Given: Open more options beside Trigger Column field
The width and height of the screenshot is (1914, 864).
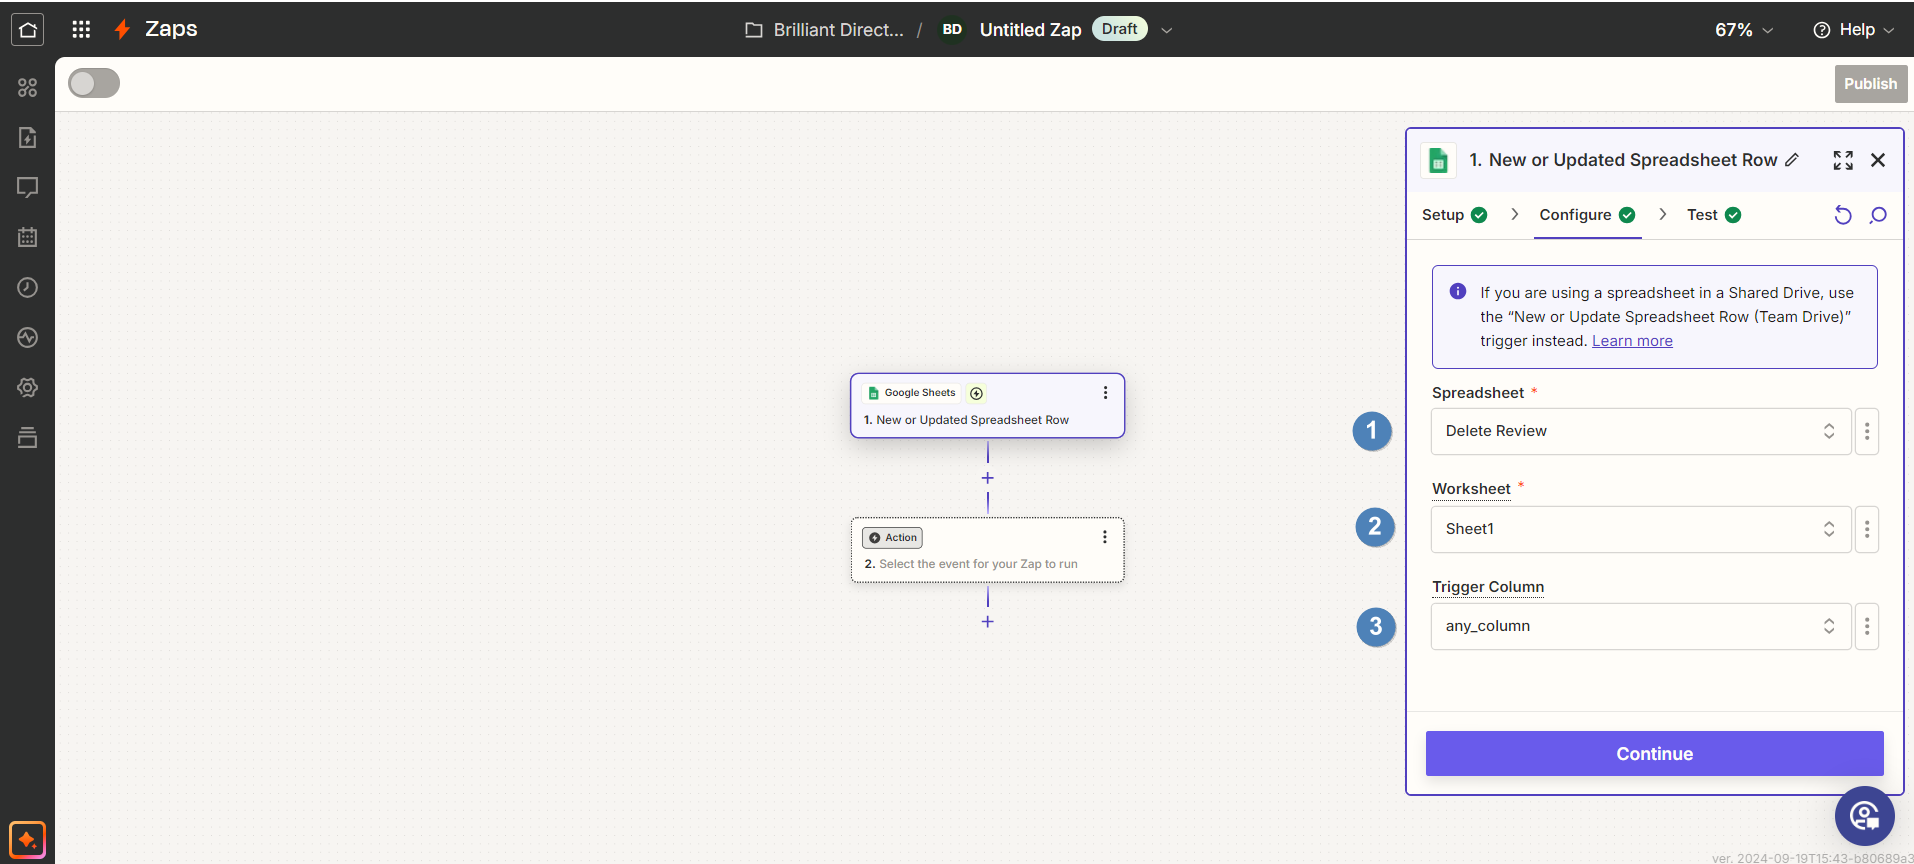Looking at the screenshot, I should (x=1867, y=626).
